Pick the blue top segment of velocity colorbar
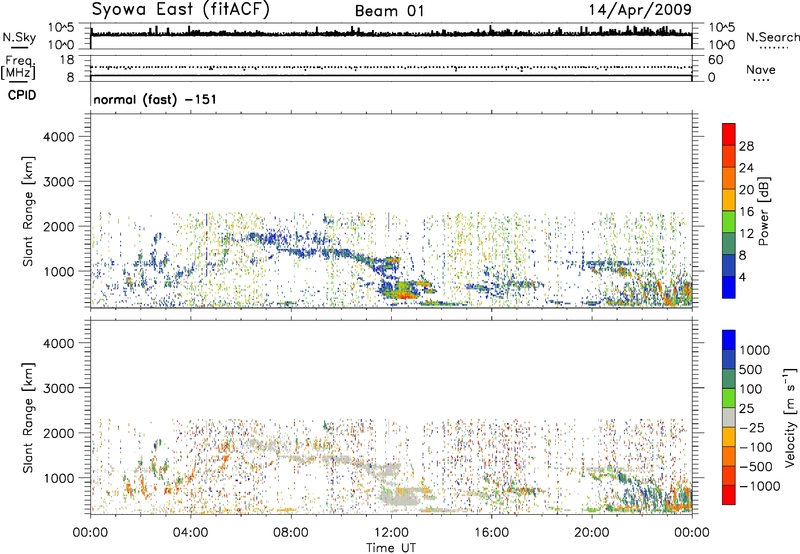This screenshot has width=800, height=554. pos(729,340)
